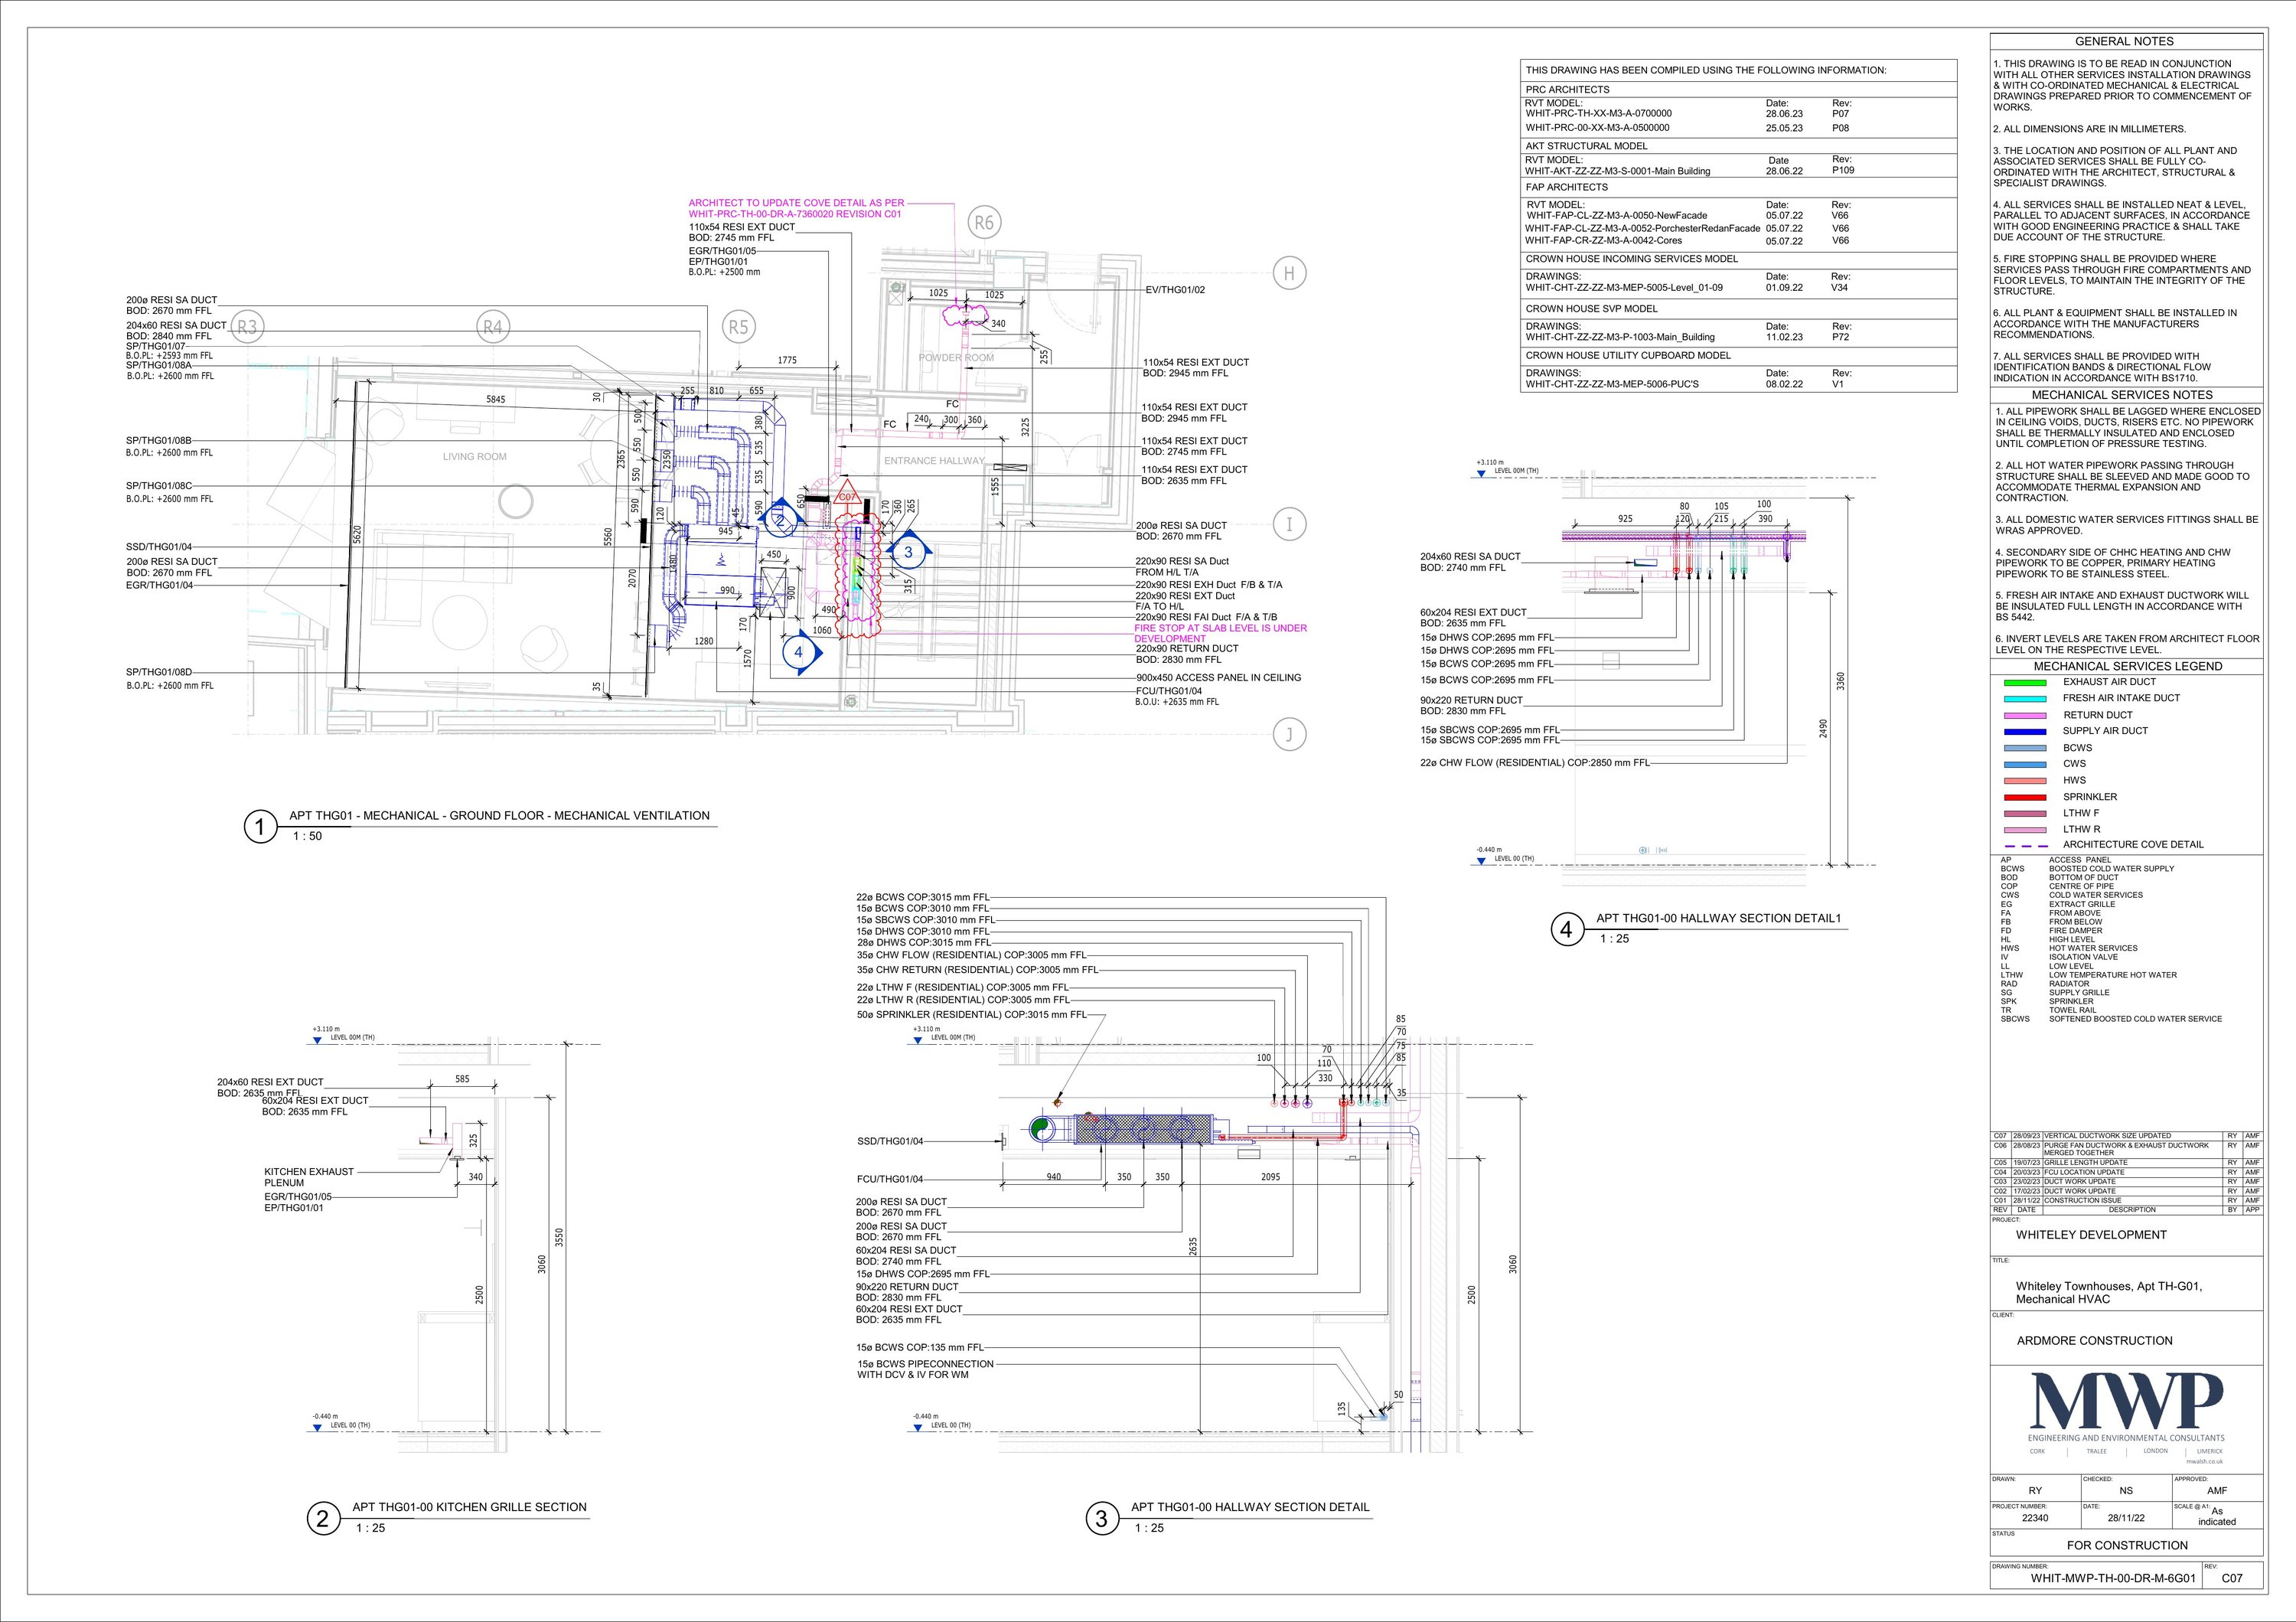Click the red Sprinkler legend swatch

[x=2024, y=797]
